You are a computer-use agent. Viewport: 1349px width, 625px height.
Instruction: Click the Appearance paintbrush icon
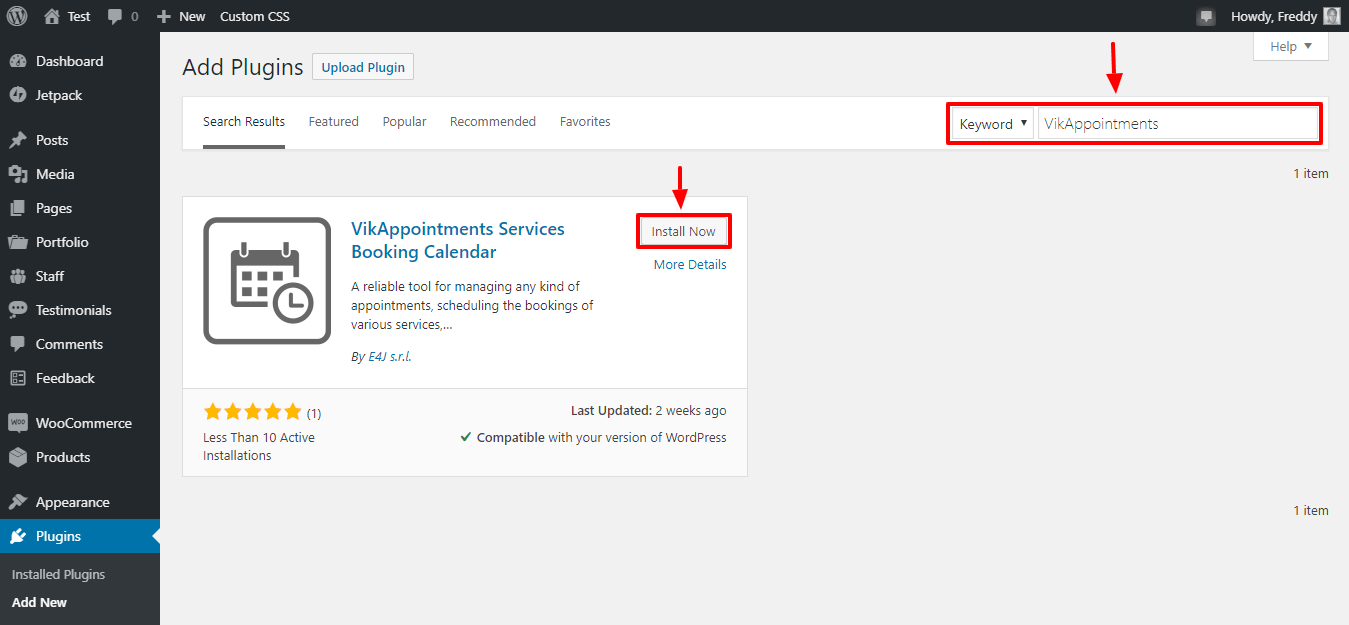18,502
